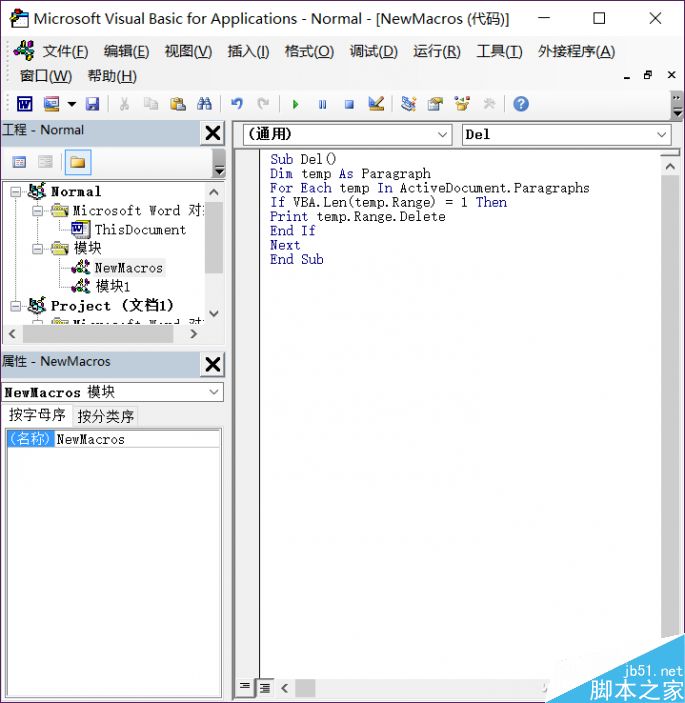The image size is (685, 703).
Task: Open the 编辑(E) menu
Action: point(126,52)
